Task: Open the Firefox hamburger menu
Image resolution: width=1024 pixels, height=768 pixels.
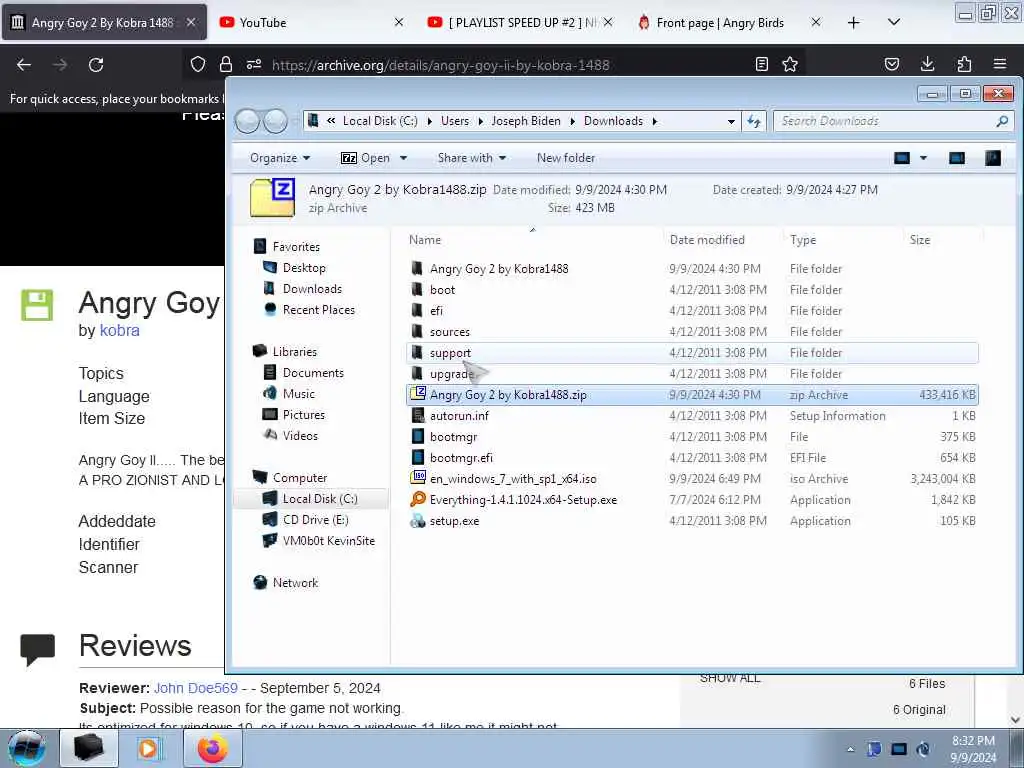Action: pos(1000,64)
